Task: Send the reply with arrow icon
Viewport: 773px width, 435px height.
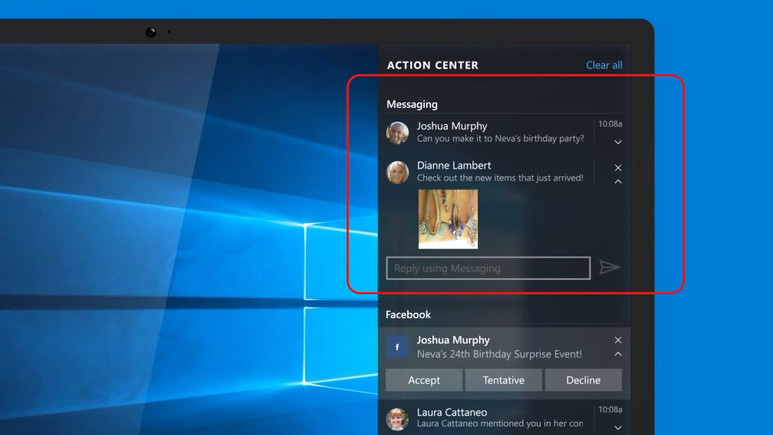Action: 609,267
